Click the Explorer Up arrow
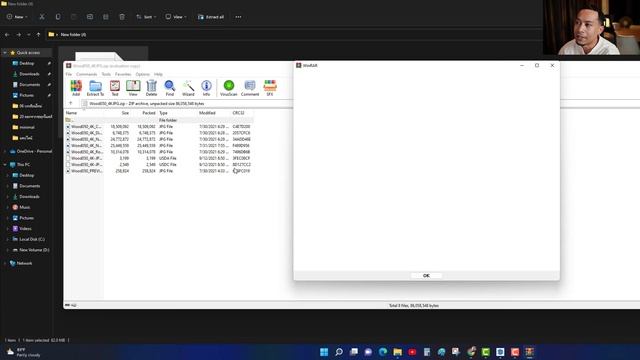Screen dimensions: 640x360 tap(38, 35)
